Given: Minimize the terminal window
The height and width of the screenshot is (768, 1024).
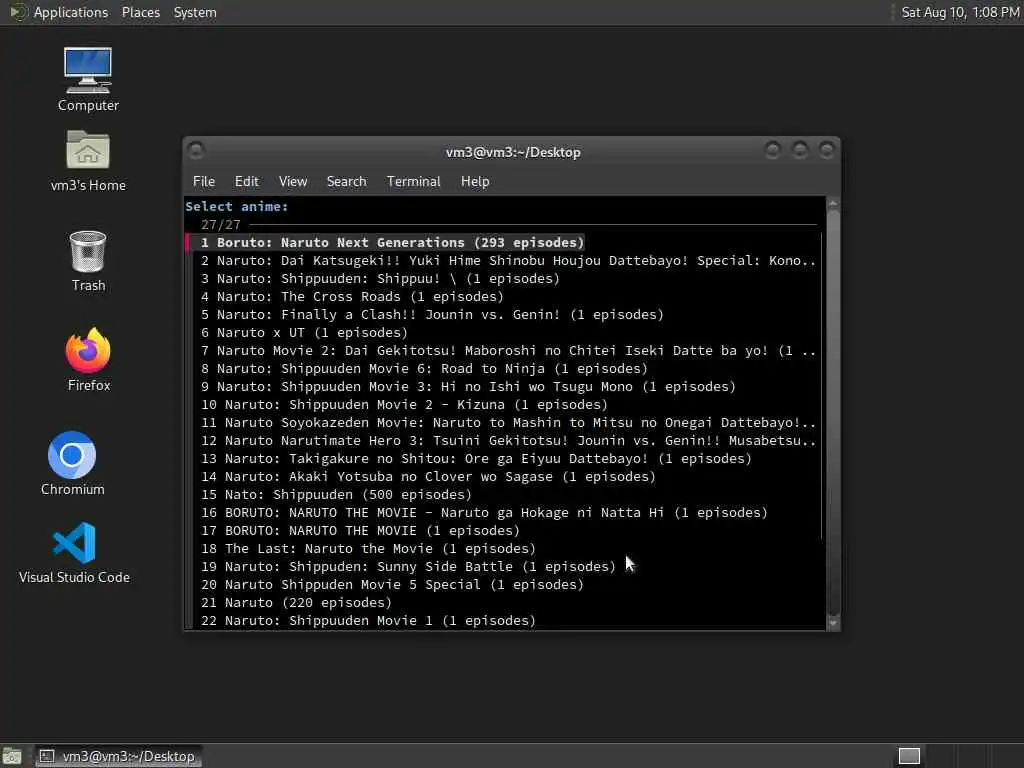Looking at the screenshot, I should coord(773,151).
